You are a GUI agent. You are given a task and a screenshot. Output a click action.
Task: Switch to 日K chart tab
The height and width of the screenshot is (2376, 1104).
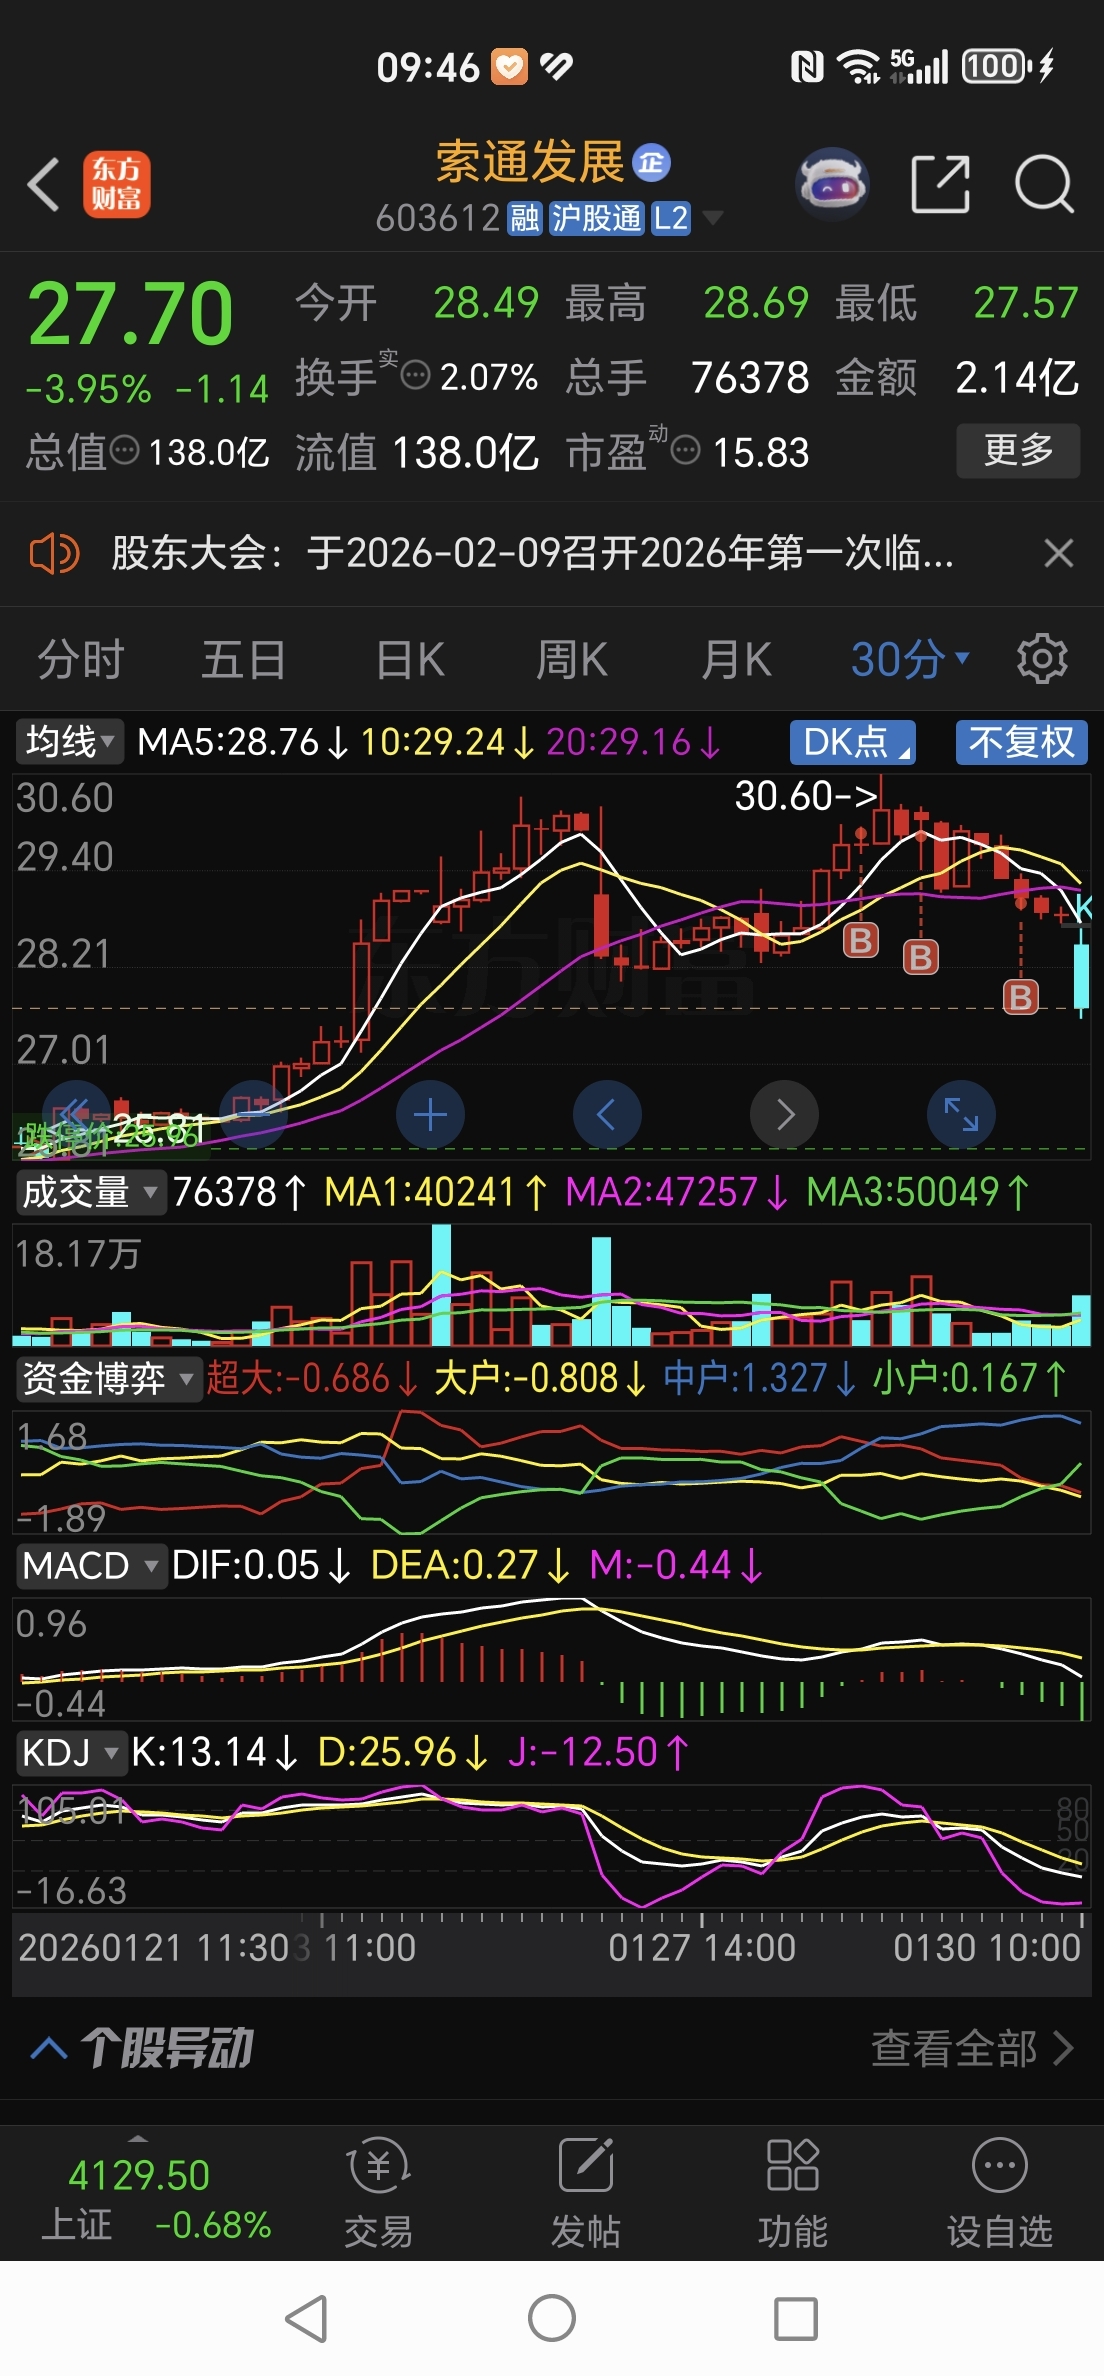(x=410, y=660)
